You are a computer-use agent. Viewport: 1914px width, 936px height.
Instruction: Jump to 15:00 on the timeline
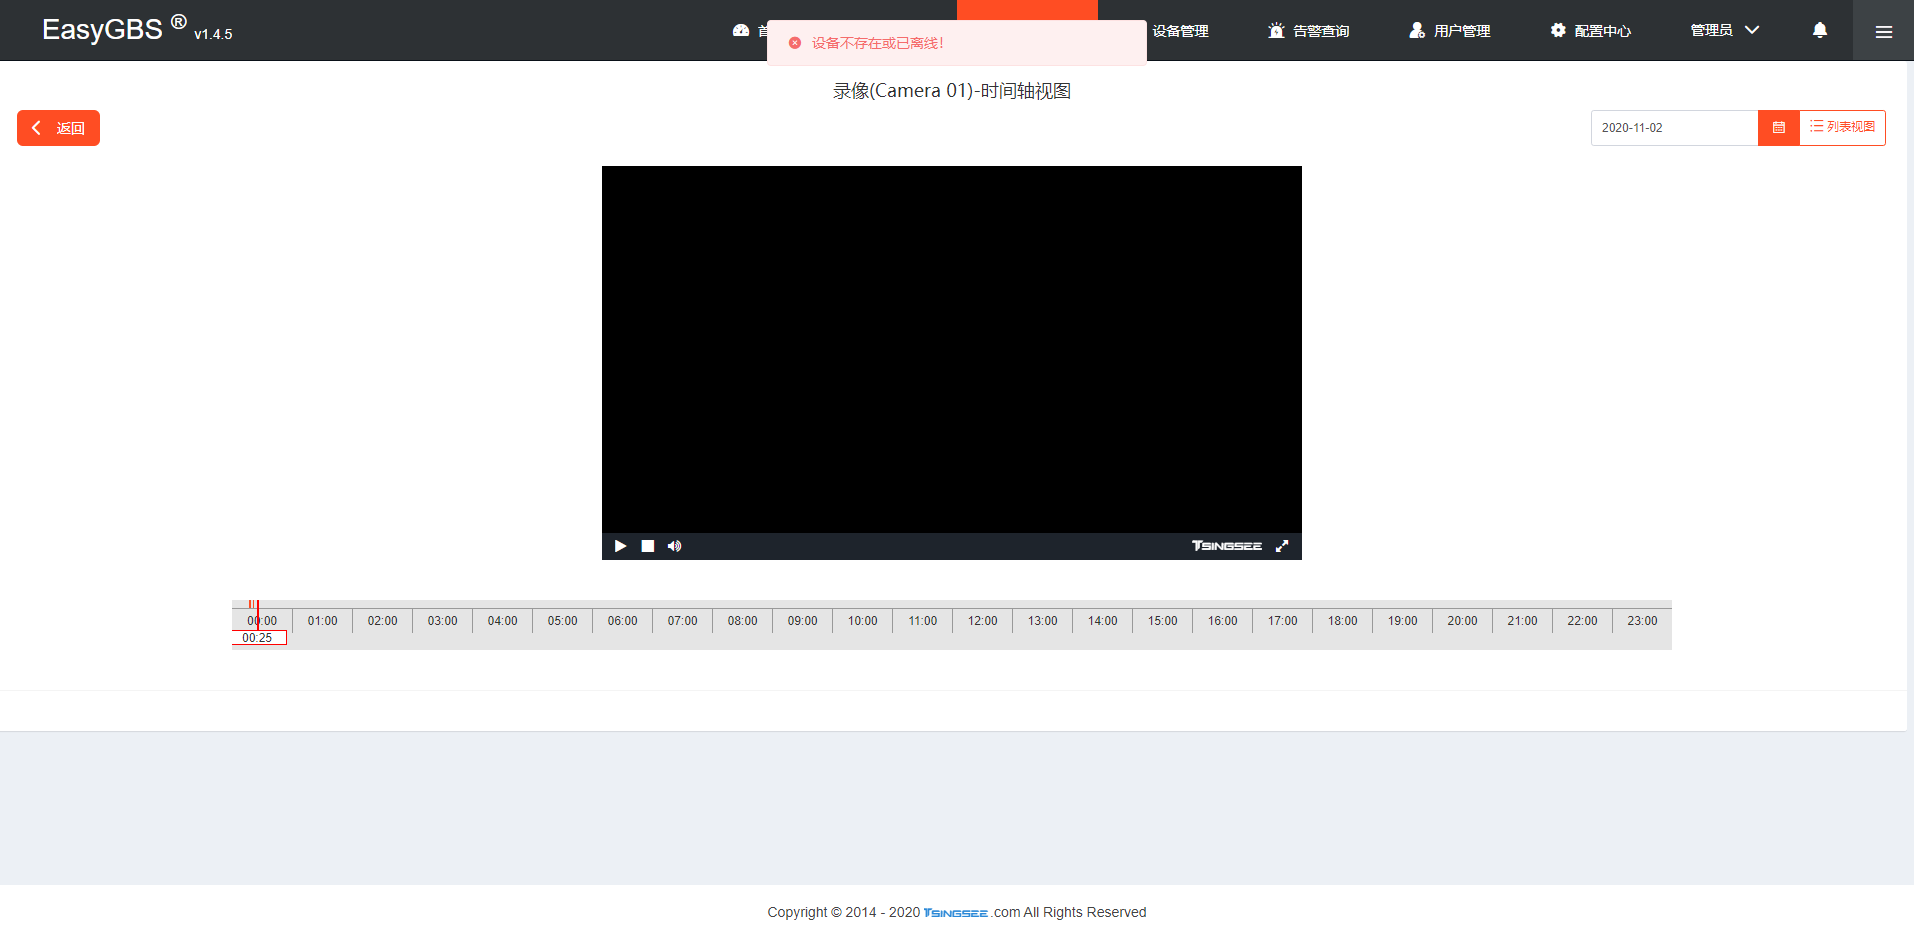coord(1162,621)
